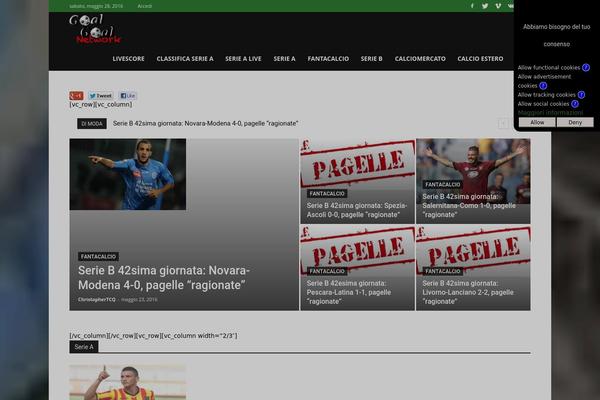Click the Facebook Like button

click(x=128, y=96)
